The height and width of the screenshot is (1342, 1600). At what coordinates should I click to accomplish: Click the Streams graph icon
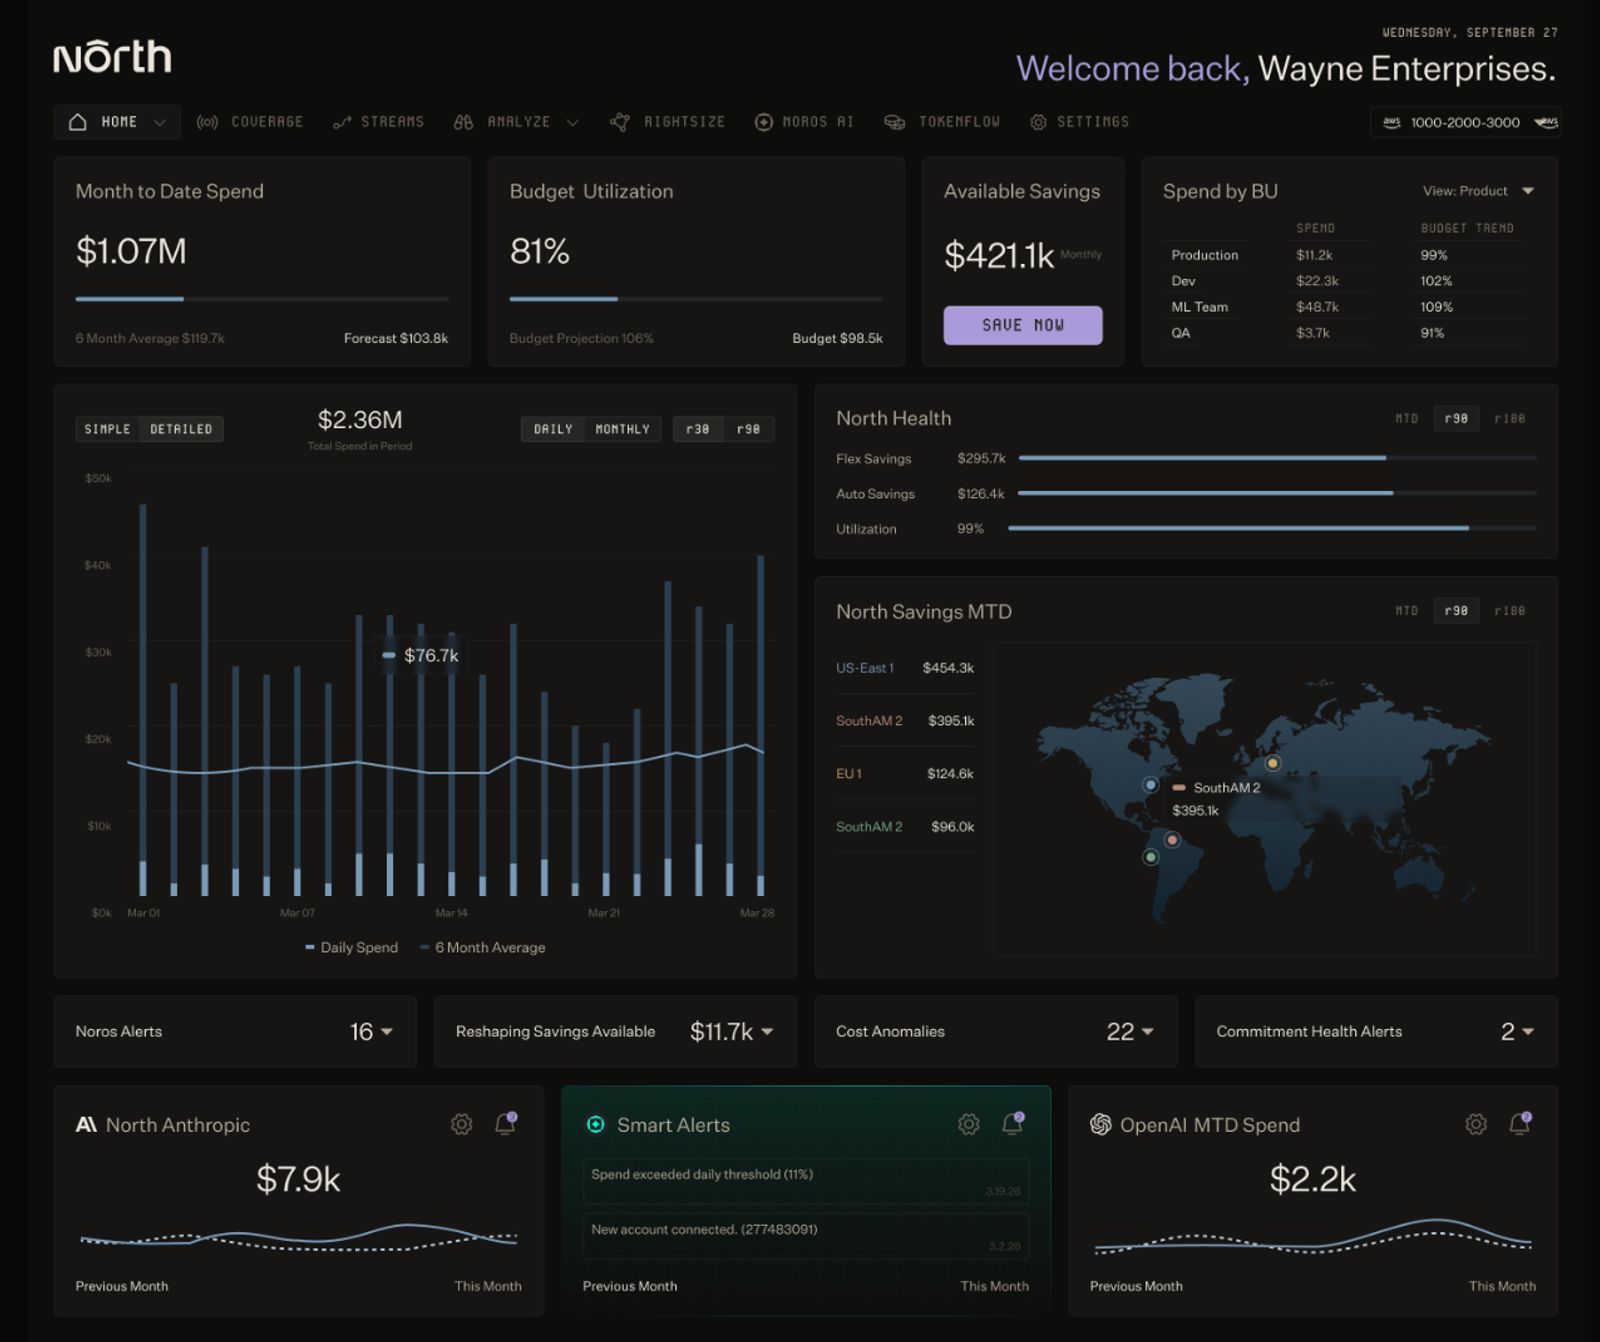coord(342,122)
